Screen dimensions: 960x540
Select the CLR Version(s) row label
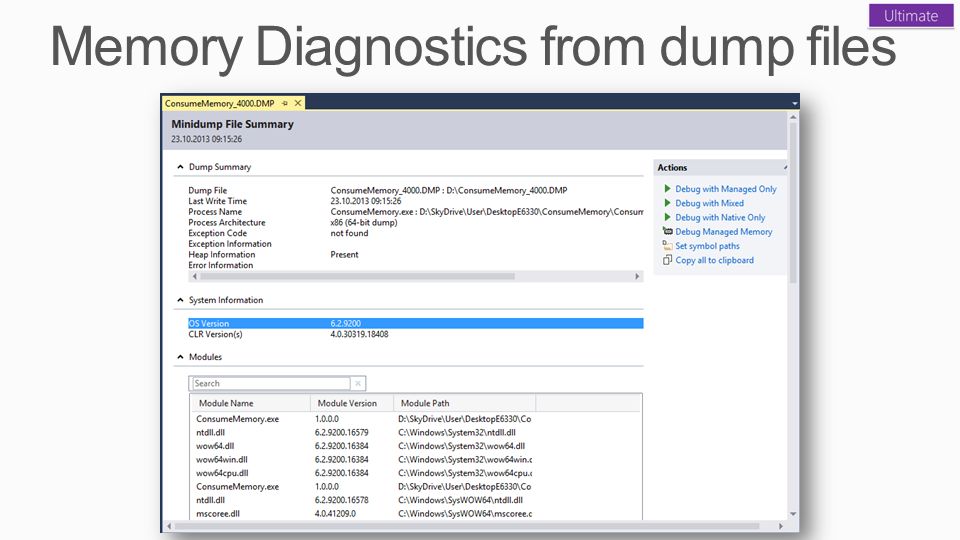(x=215, y=334)
